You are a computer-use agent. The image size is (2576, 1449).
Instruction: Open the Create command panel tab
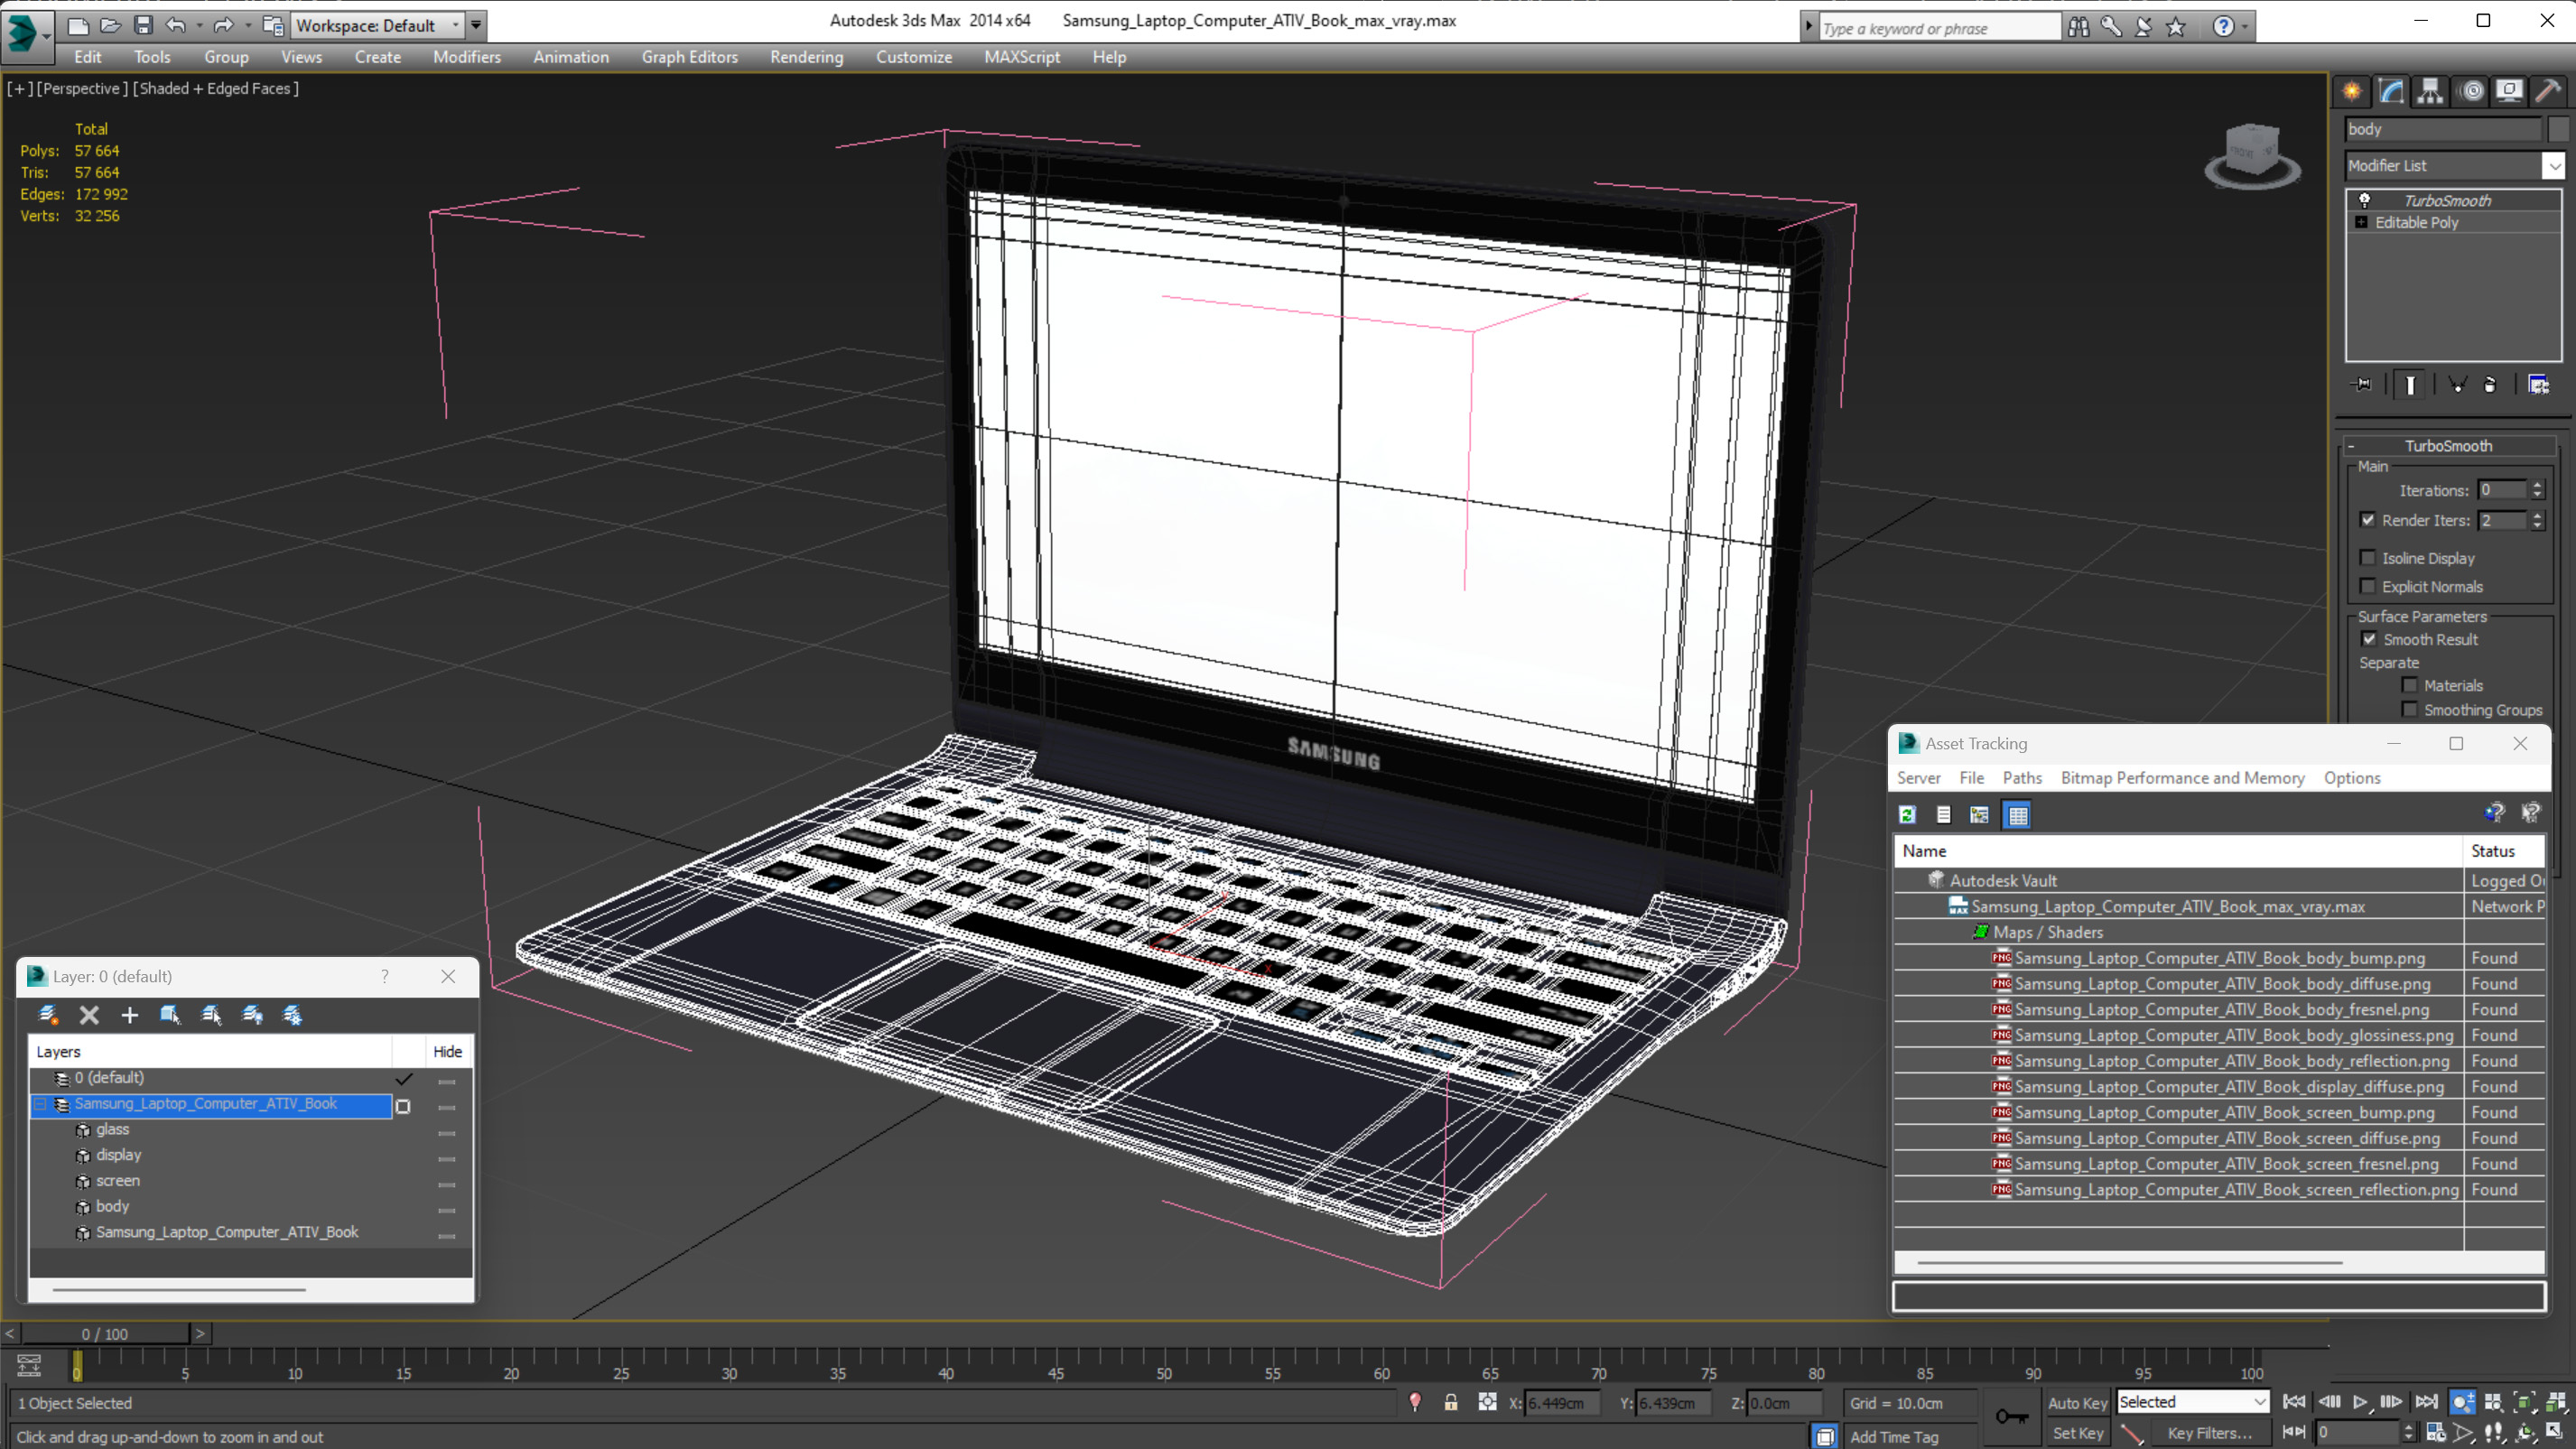(2352, 91)
